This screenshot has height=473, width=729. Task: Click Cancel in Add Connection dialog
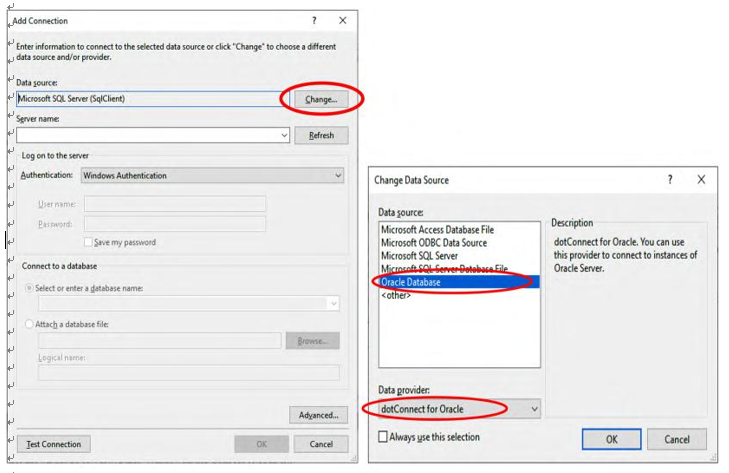pos(321,444)
